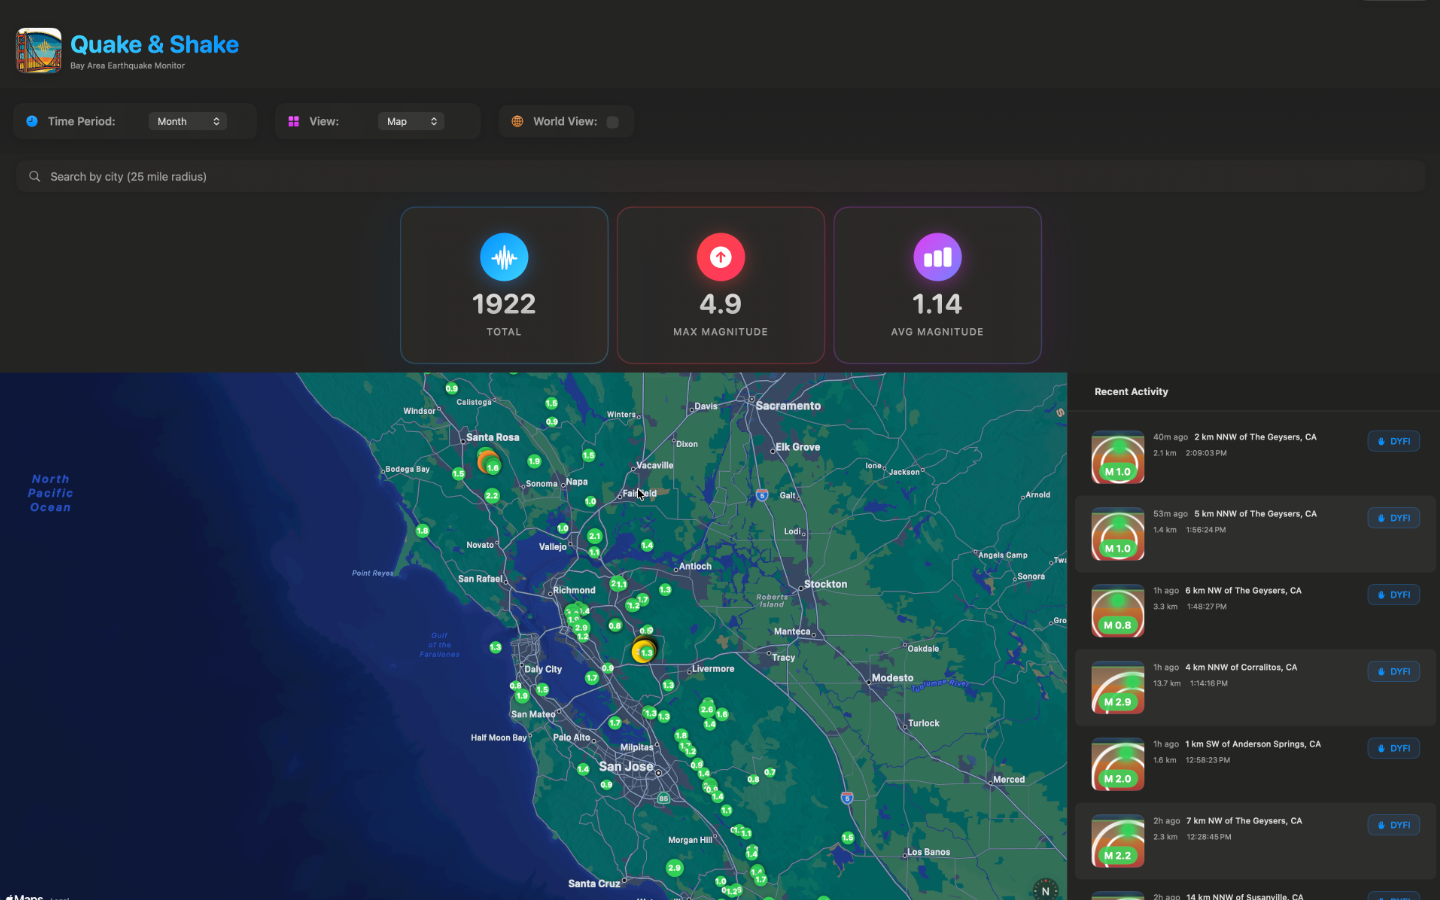Viewport: 1440px width, 900px height.
Task: Click DYFI button for Corralitos quake
Action: coord(1394,672)
